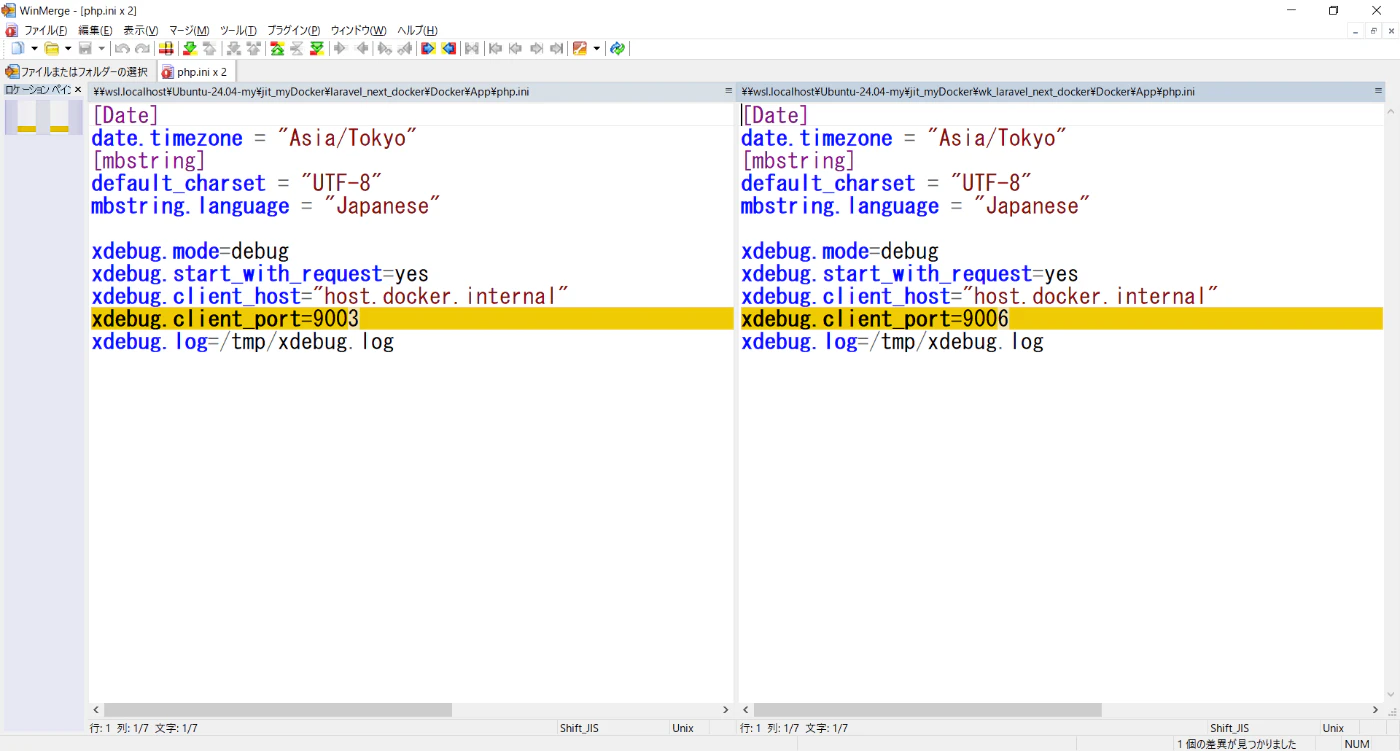Screen dimensions: 1400x751
Task: Click the Copy All to Left icon
Action: click(x=448, y=48)
